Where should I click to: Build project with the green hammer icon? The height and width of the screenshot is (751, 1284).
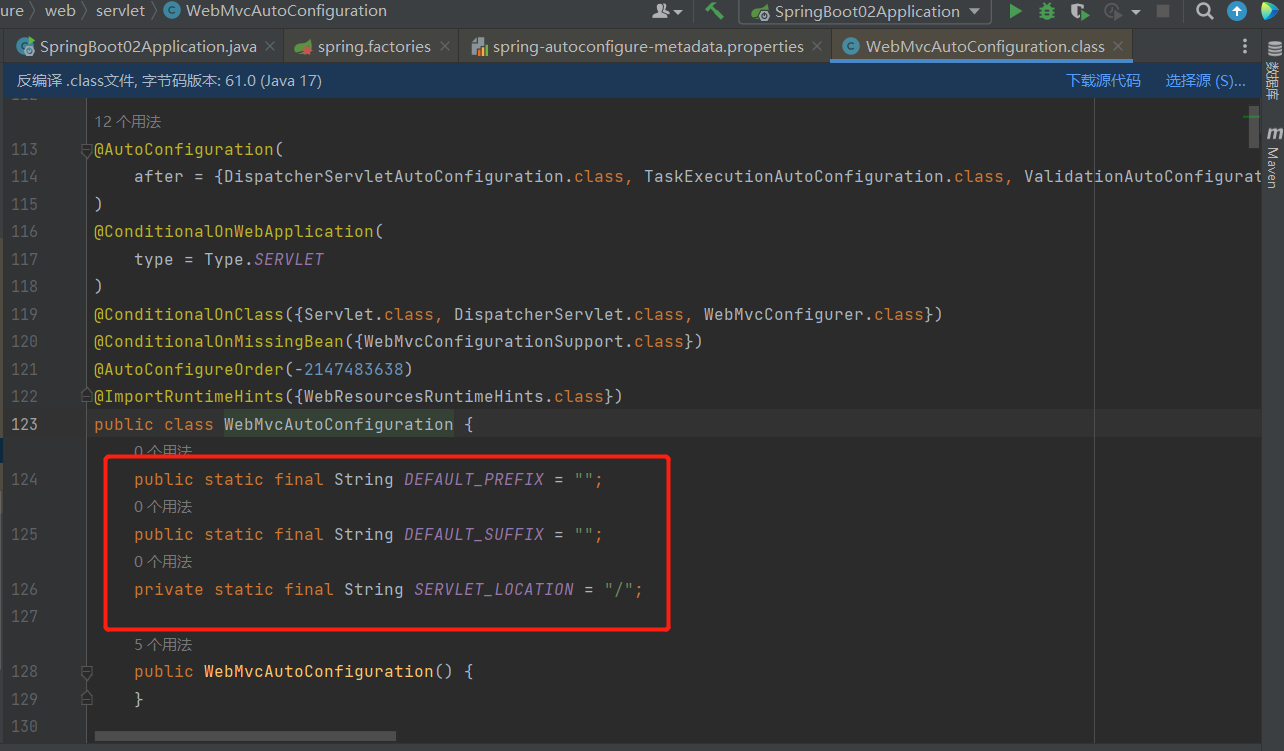[714, 11]
